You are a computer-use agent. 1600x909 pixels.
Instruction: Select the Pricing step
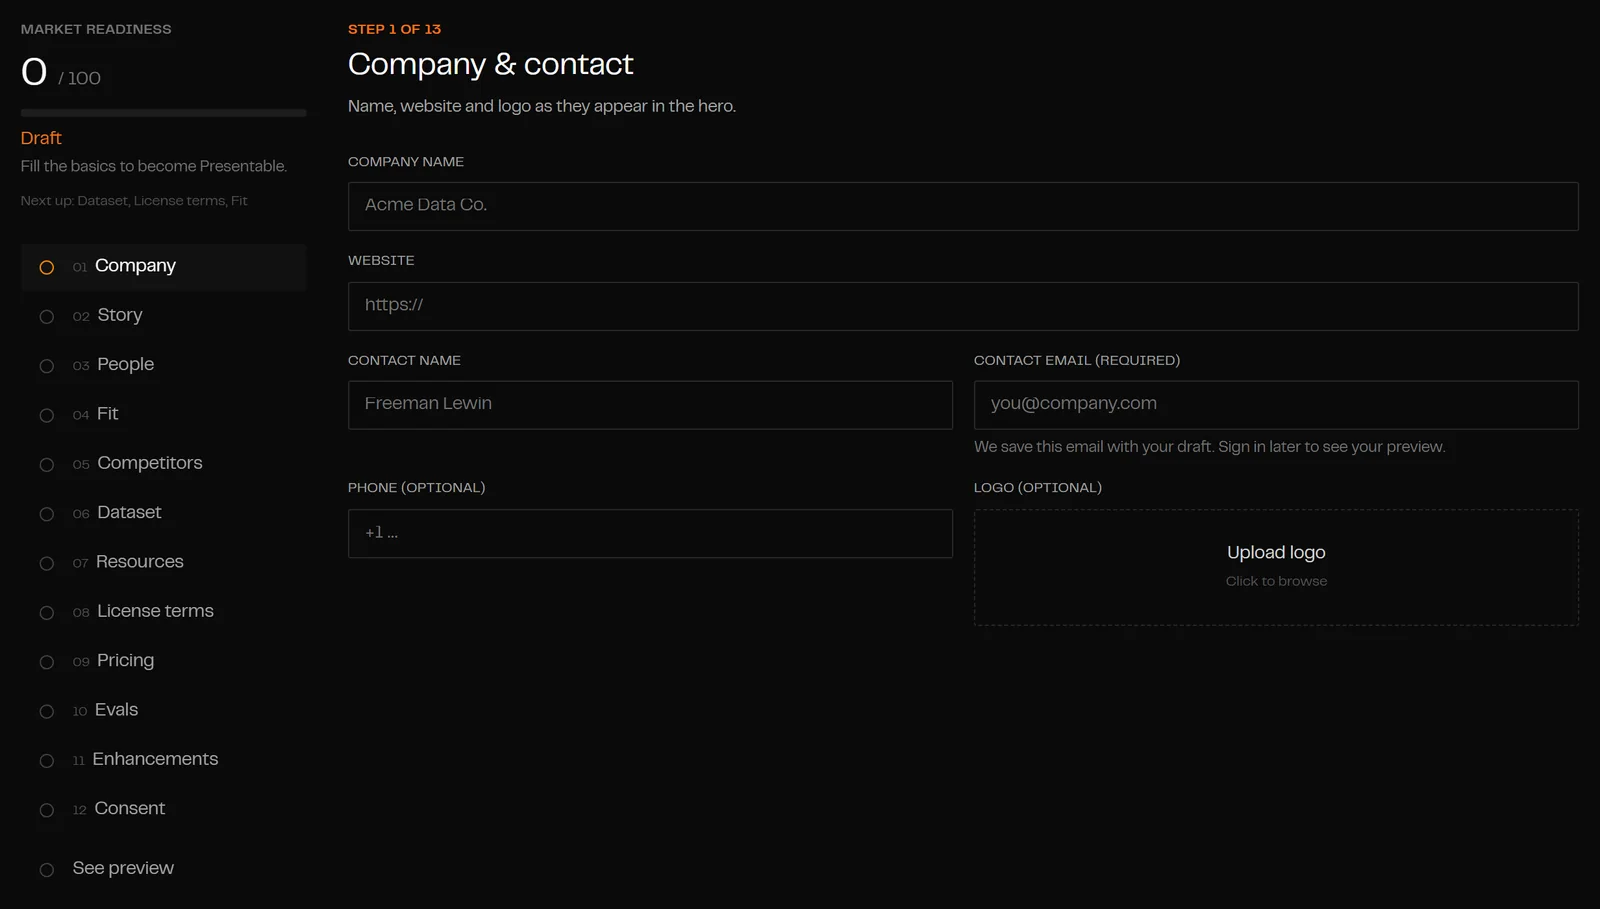click(x=163, y=661)
